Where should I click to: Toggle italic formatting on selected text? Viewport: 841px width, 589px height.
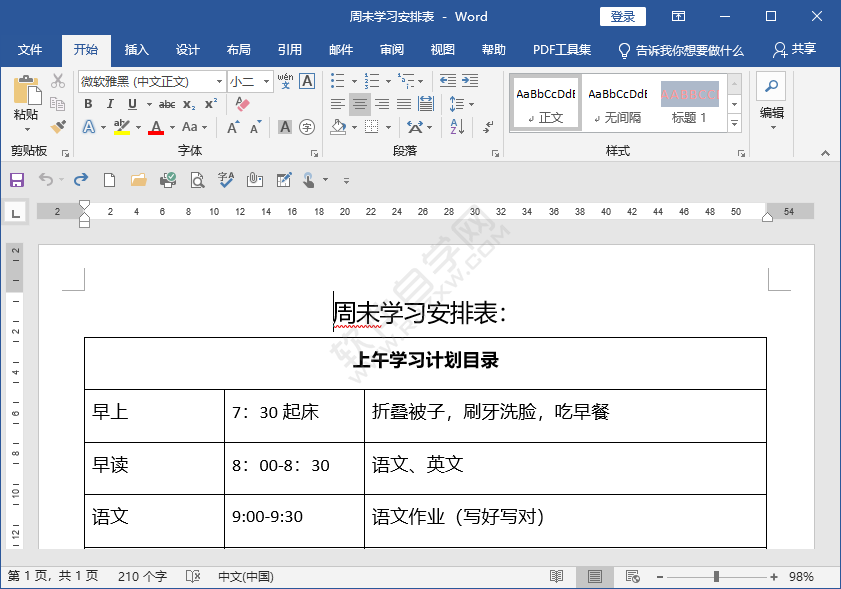coord(111,103)
